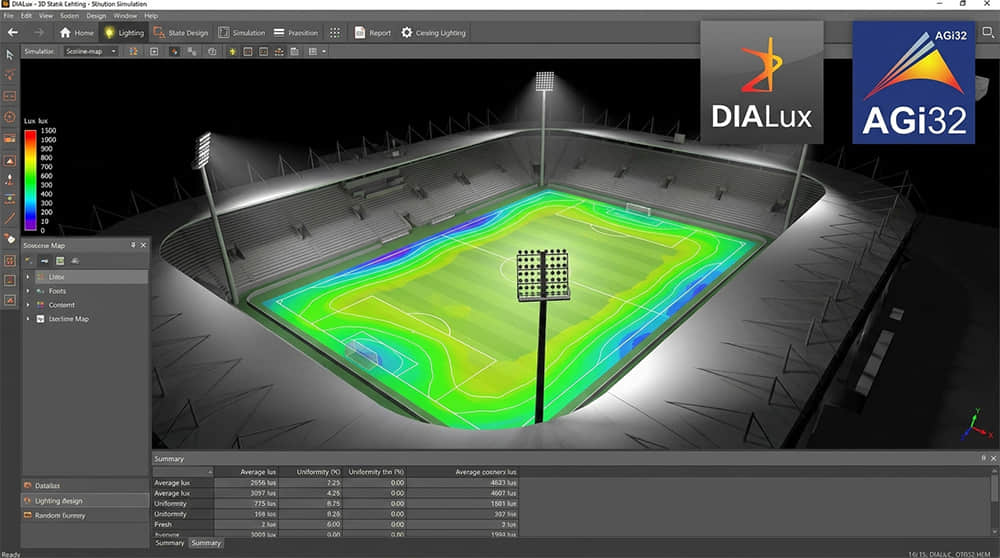Open the File menu

tap(8, 15)
